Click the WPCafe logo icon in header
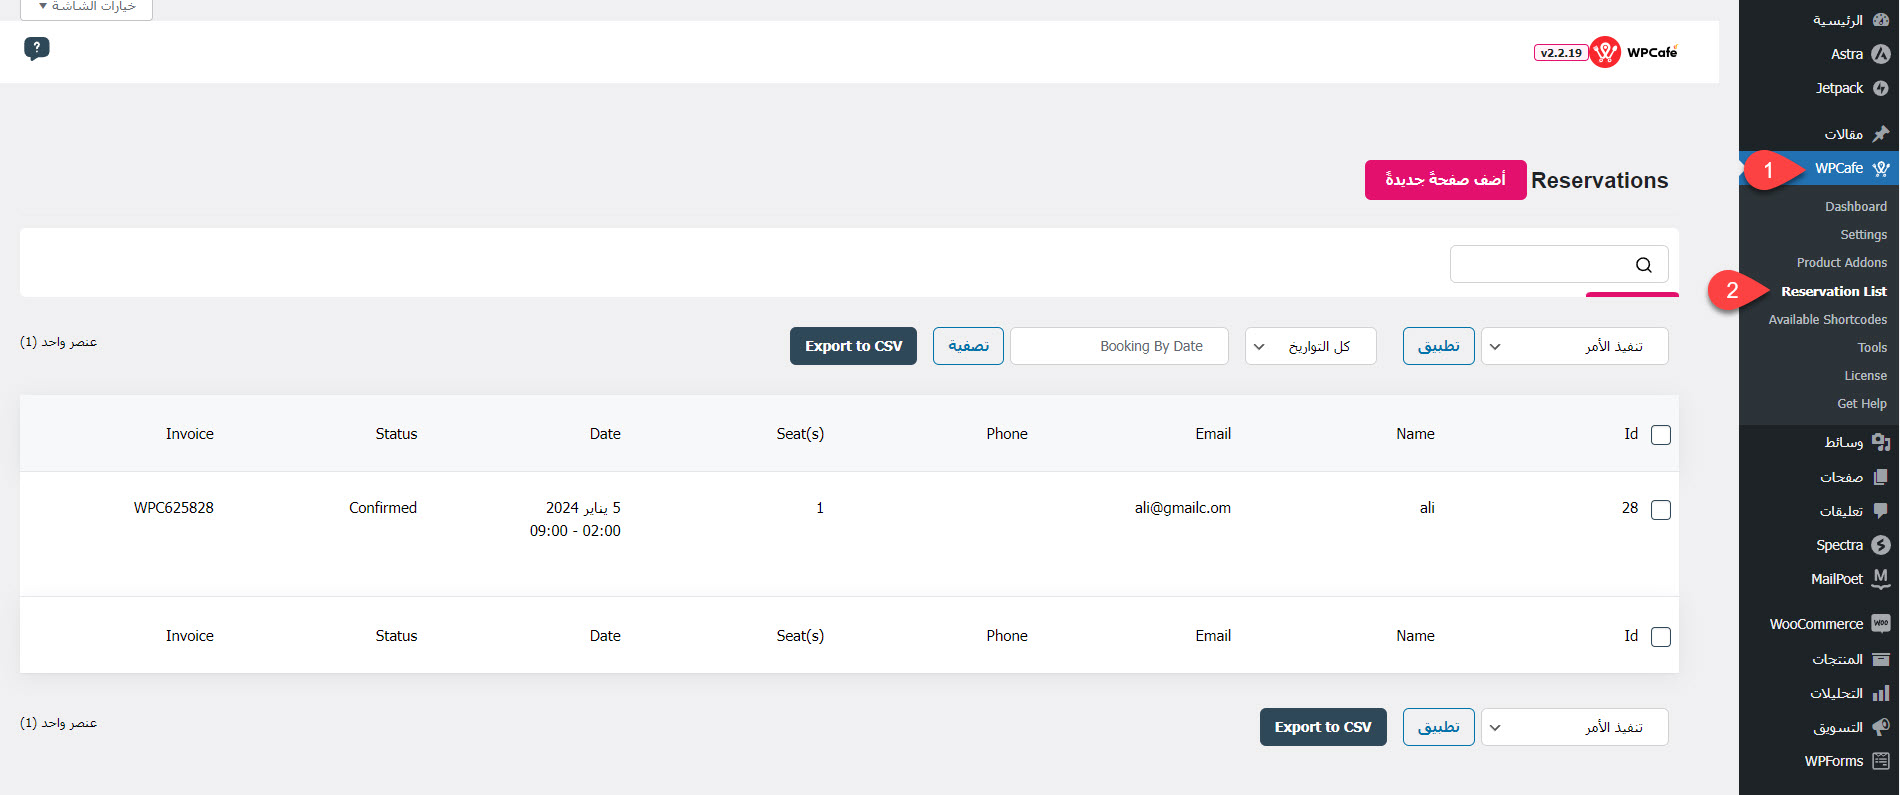 pyautogui.click(x=1605, y=52)
